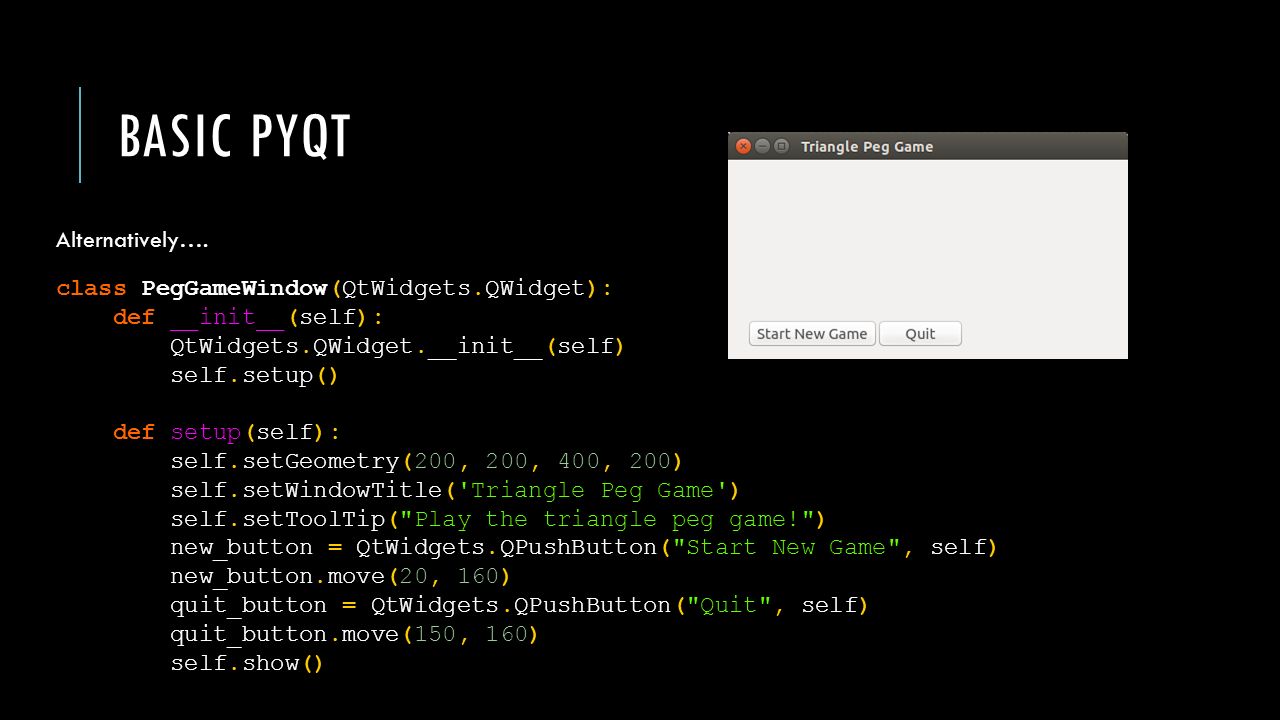Maximize the Triangle Peg Game window
The image size is (1280, 720).
tap(781, 146)
